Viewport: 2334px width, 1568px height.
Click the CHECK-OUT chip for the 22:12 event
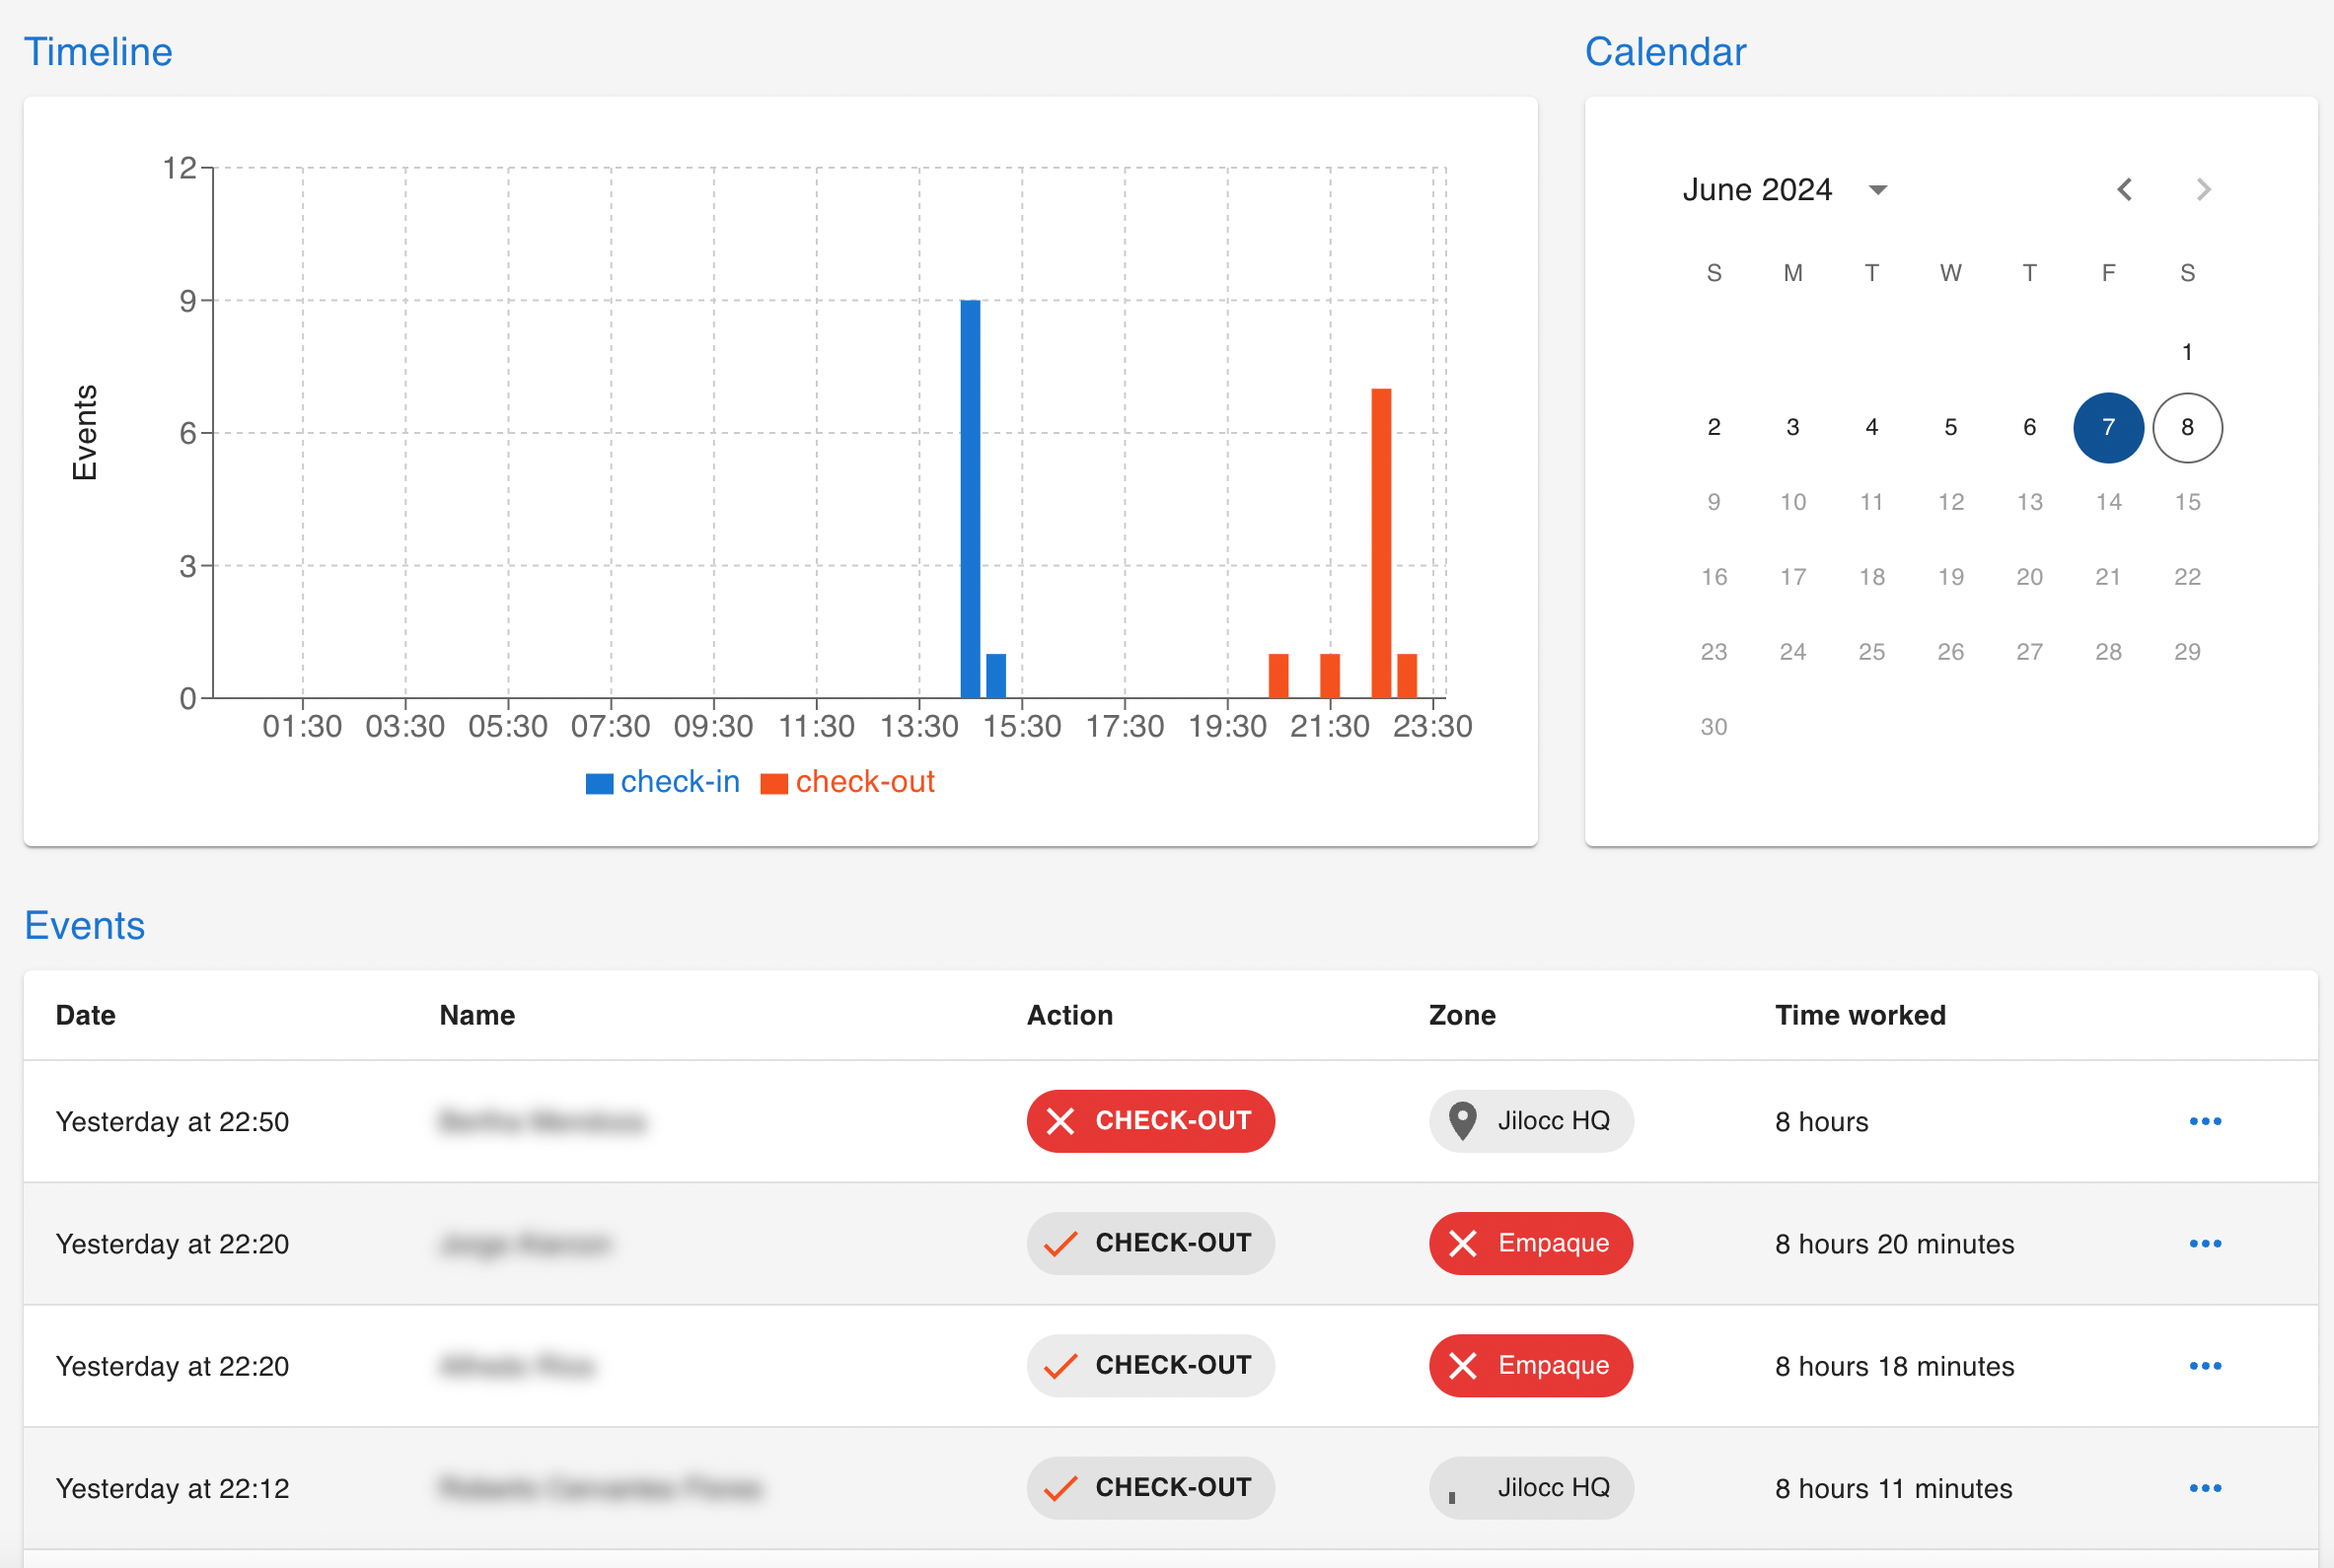(1150, 1487)
